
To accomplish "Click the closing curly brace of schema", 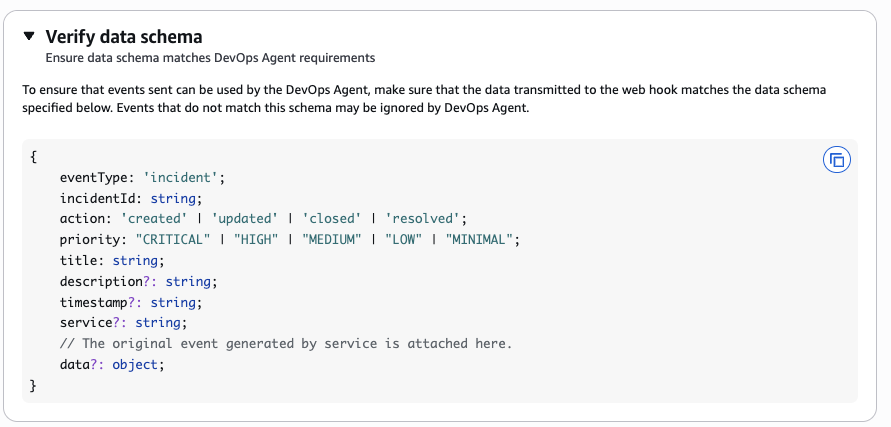I will (34, 385).
